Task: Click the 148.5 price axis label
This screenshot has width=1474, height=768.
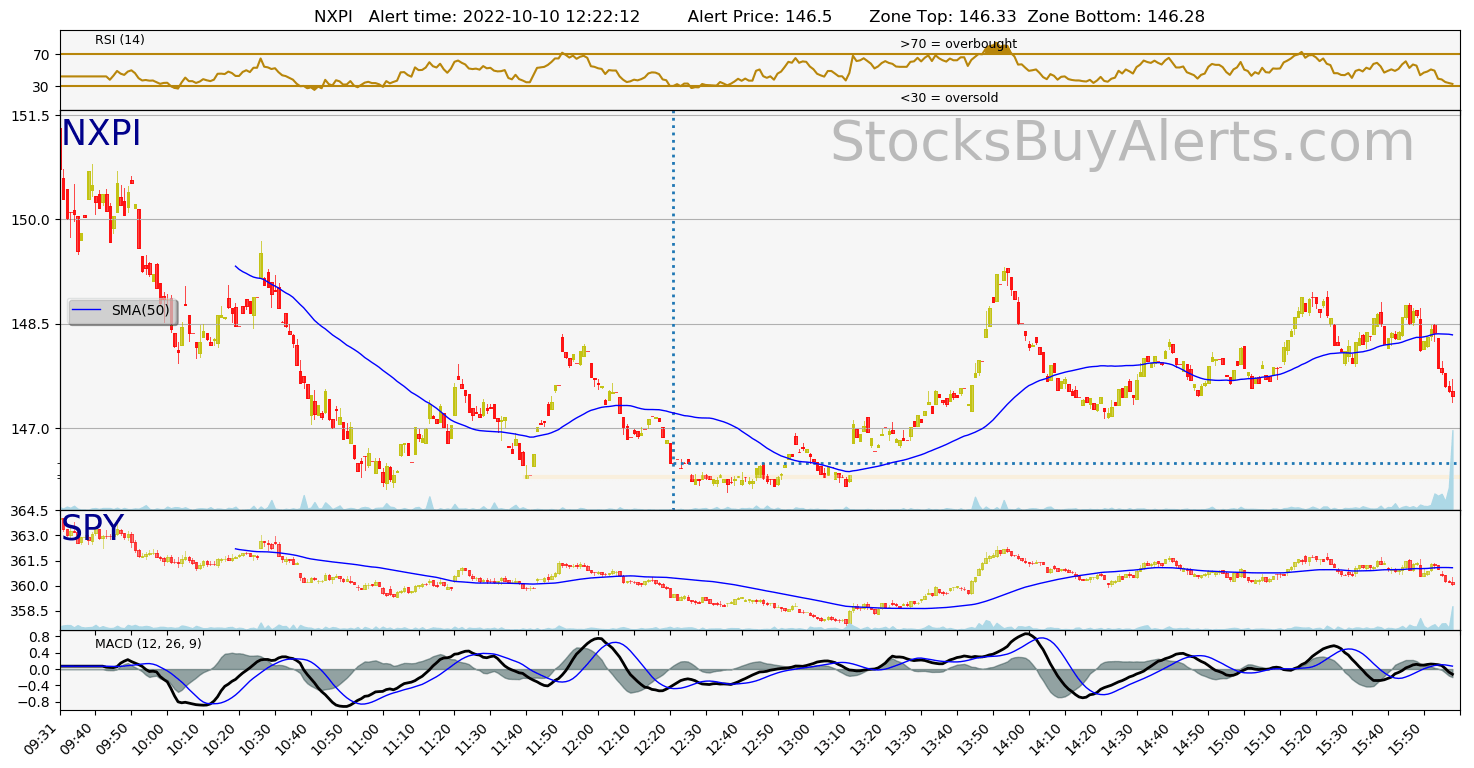Action: tap(31, 324)
